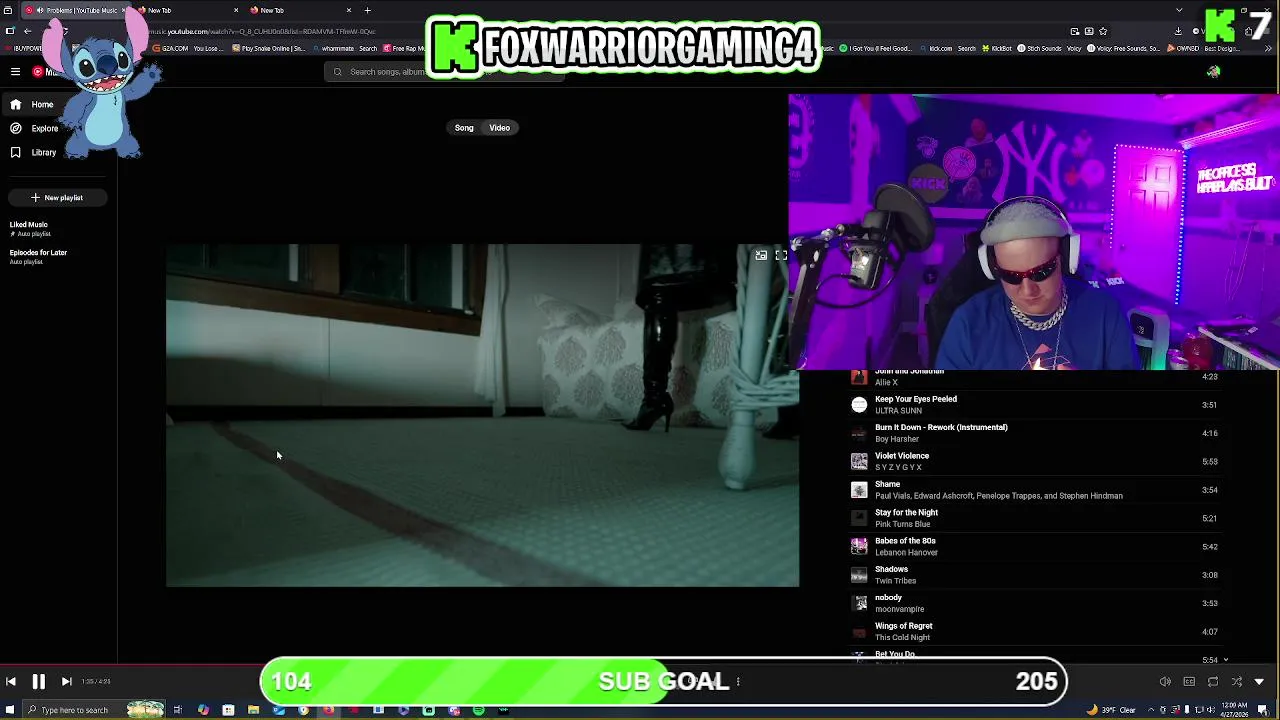This screenshot has height=720, width=1280.
Task: Open the Play Snake Online bookmark
Action: point(271,48)
